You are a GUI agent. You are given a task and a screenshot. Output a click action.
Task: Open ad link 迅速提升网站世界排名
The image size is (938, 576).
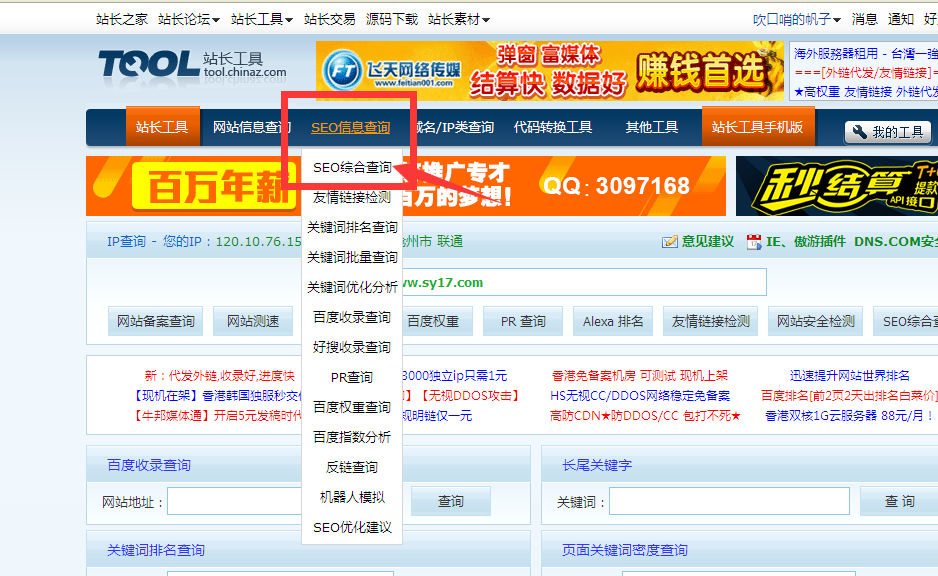click(x=849, y=376)
